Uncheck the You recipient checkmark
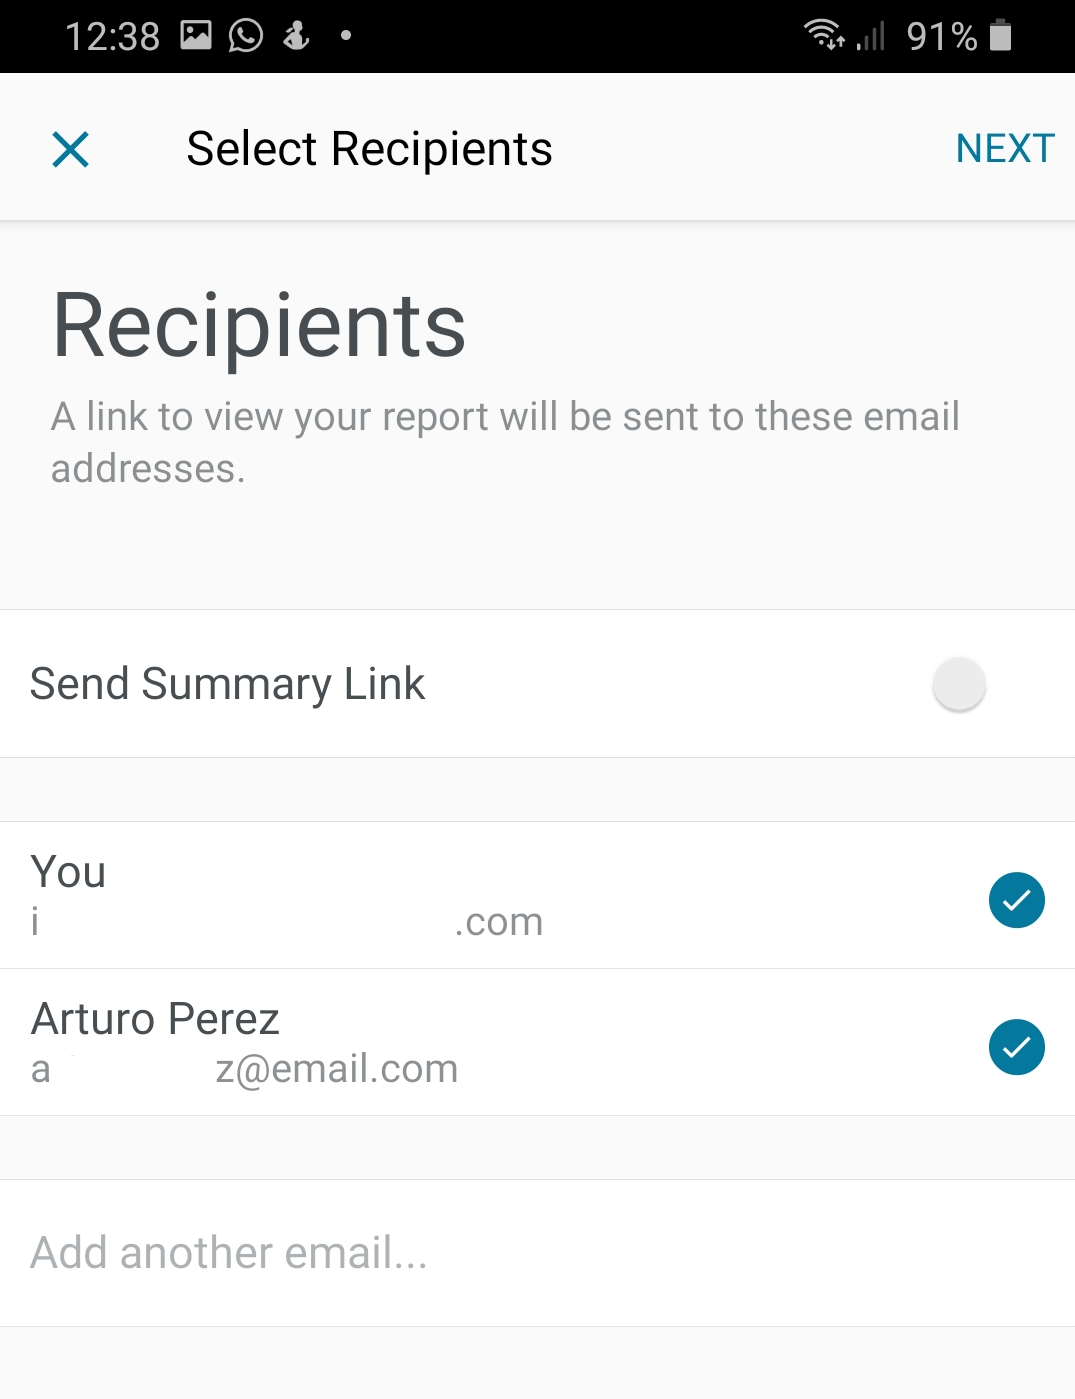Screen dimensions: 1075x1399 (1016, 900)
